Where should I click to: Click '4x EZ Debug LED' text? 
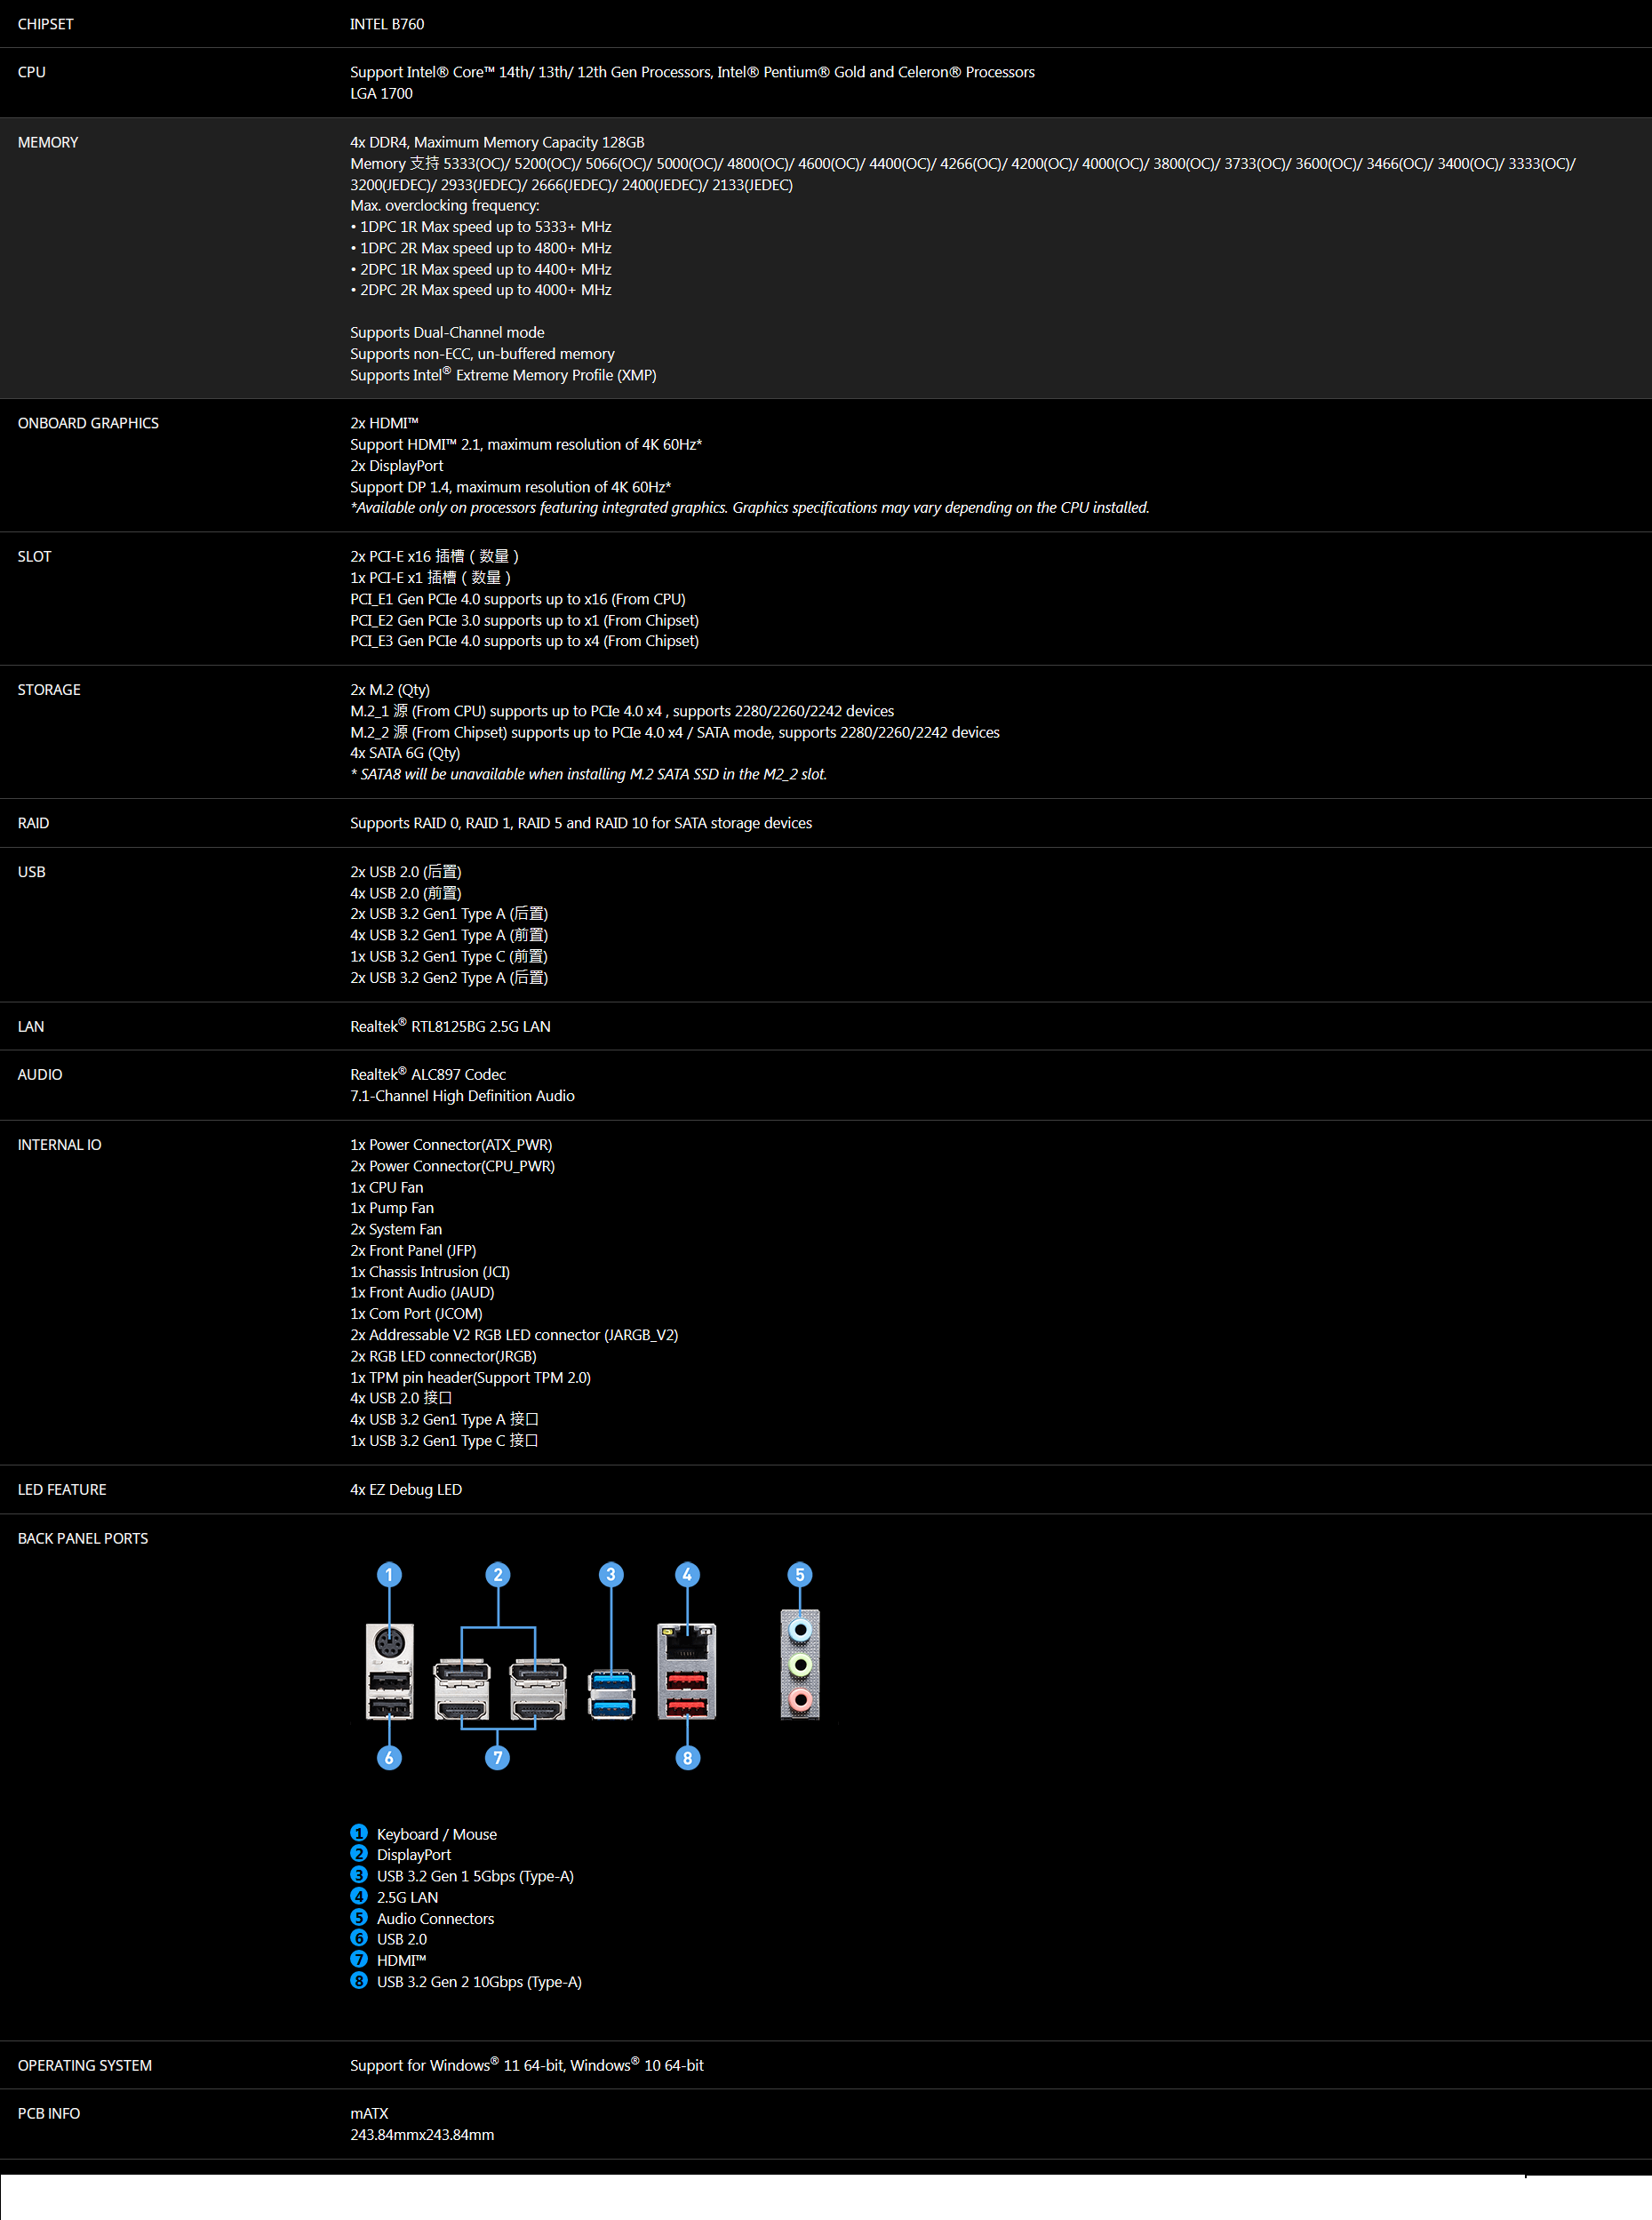(406, 1490)
